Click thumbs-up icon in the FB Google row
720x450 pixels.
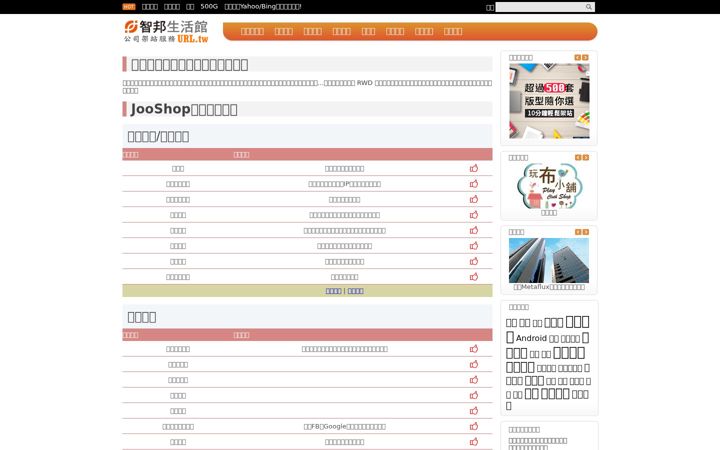474,426
